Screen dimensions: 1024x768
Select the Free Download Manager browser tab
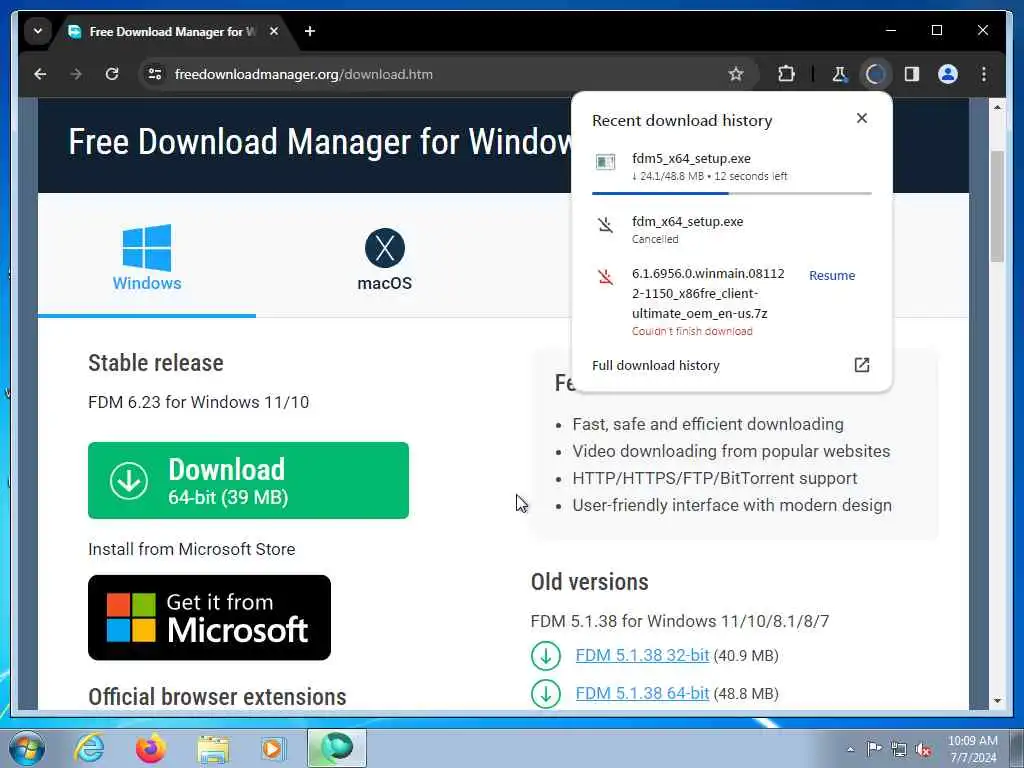[x=173, y=31]
